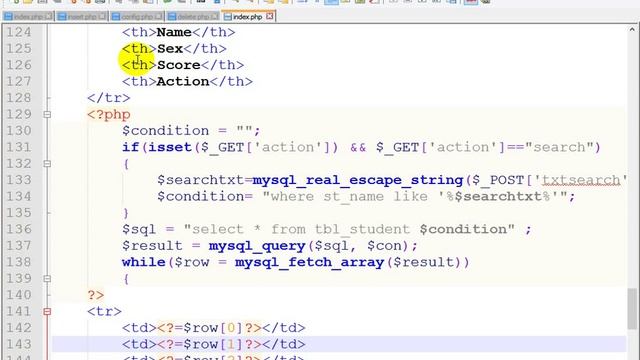Screen dimensions: 640x360
Task: Click line number 130 in the margin
Action: point(19,131)
